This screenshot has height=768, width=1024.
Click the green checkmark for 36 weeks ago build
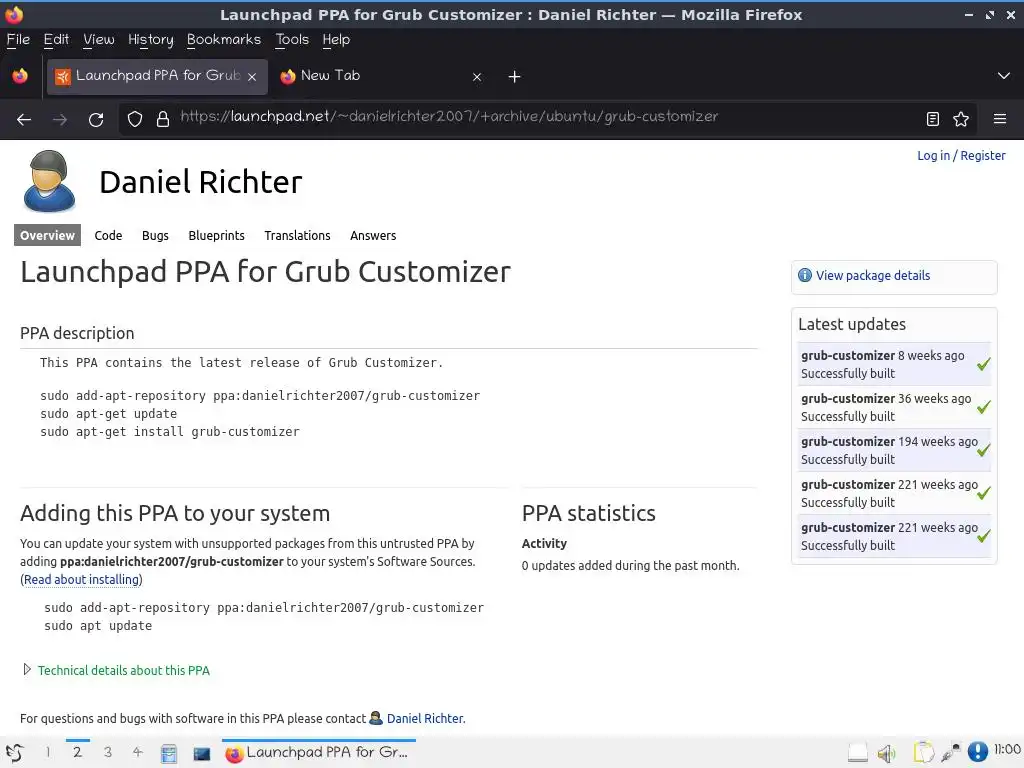click(x=984, y=407)
